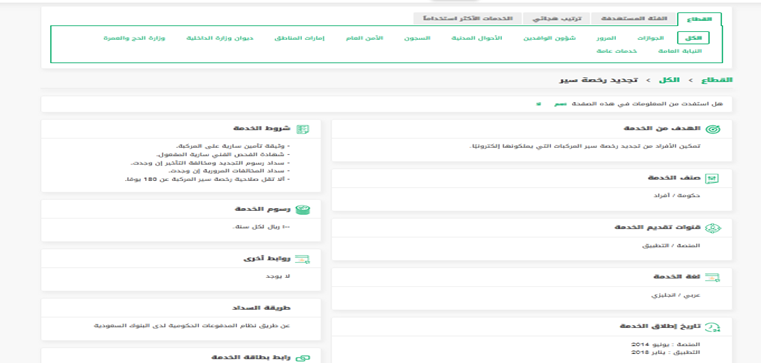Click the coins icon beside رسوم الخدمة

(x=303, y=210)
